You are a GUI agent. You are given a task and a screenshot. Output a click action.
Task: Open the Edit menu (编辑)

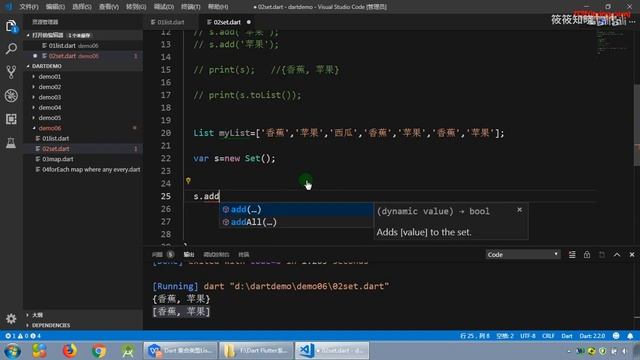click(55, 7)
